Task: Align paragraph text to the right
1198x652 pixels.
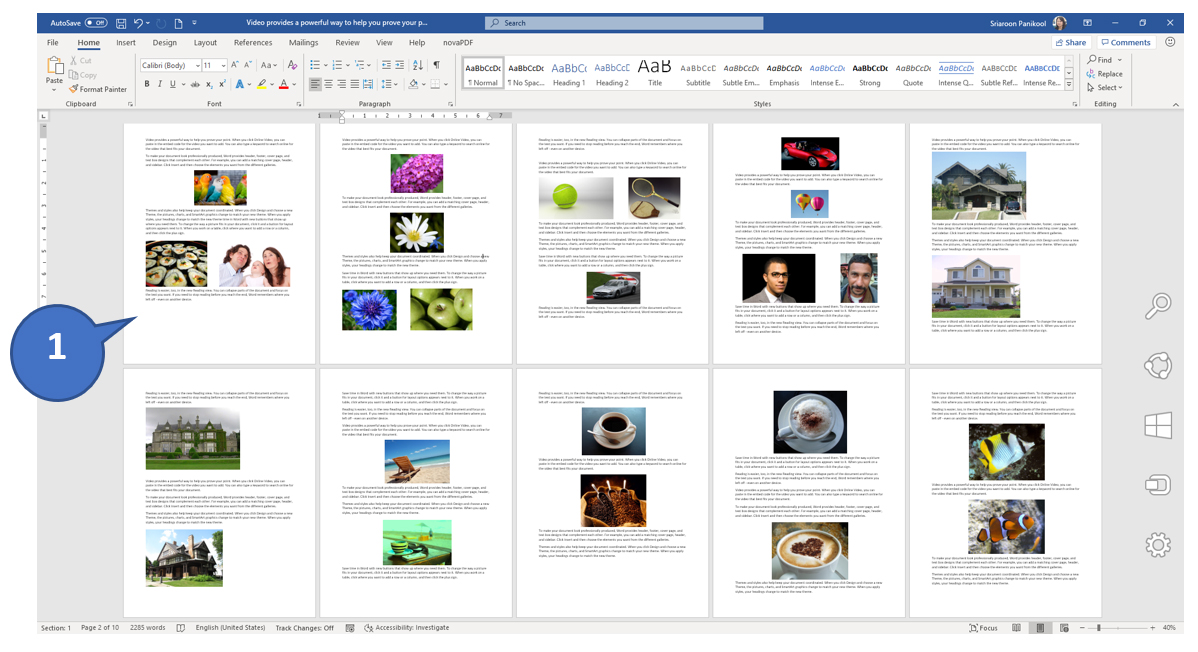Action: pos(342,84)
